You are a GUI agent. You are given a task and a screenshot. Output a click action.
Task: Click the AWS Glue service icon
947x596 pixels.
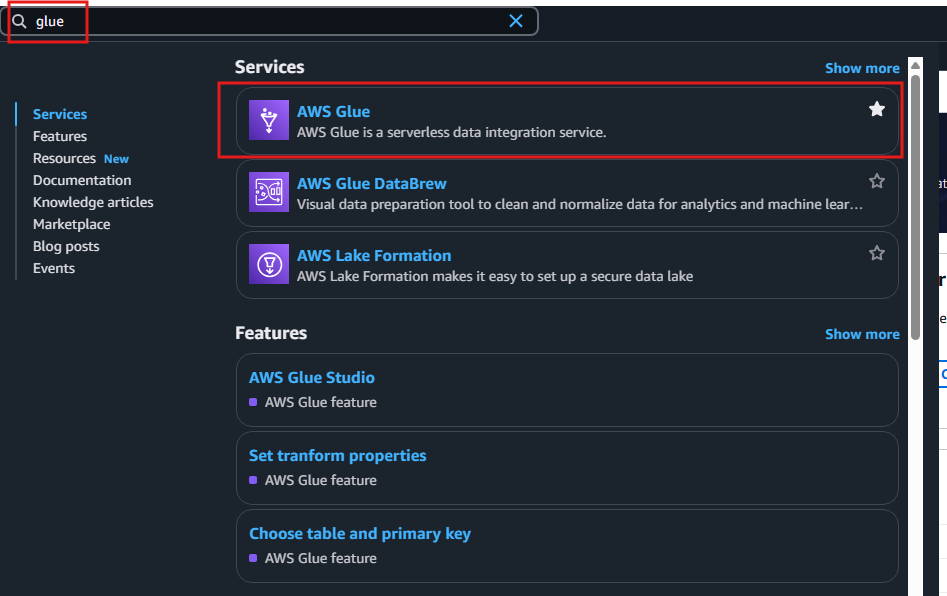(269, 120)
